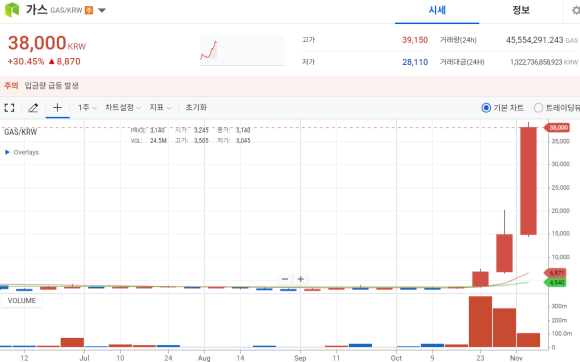
Task: Open the 지표 indicators dropdown
Action: click(160, 108)
